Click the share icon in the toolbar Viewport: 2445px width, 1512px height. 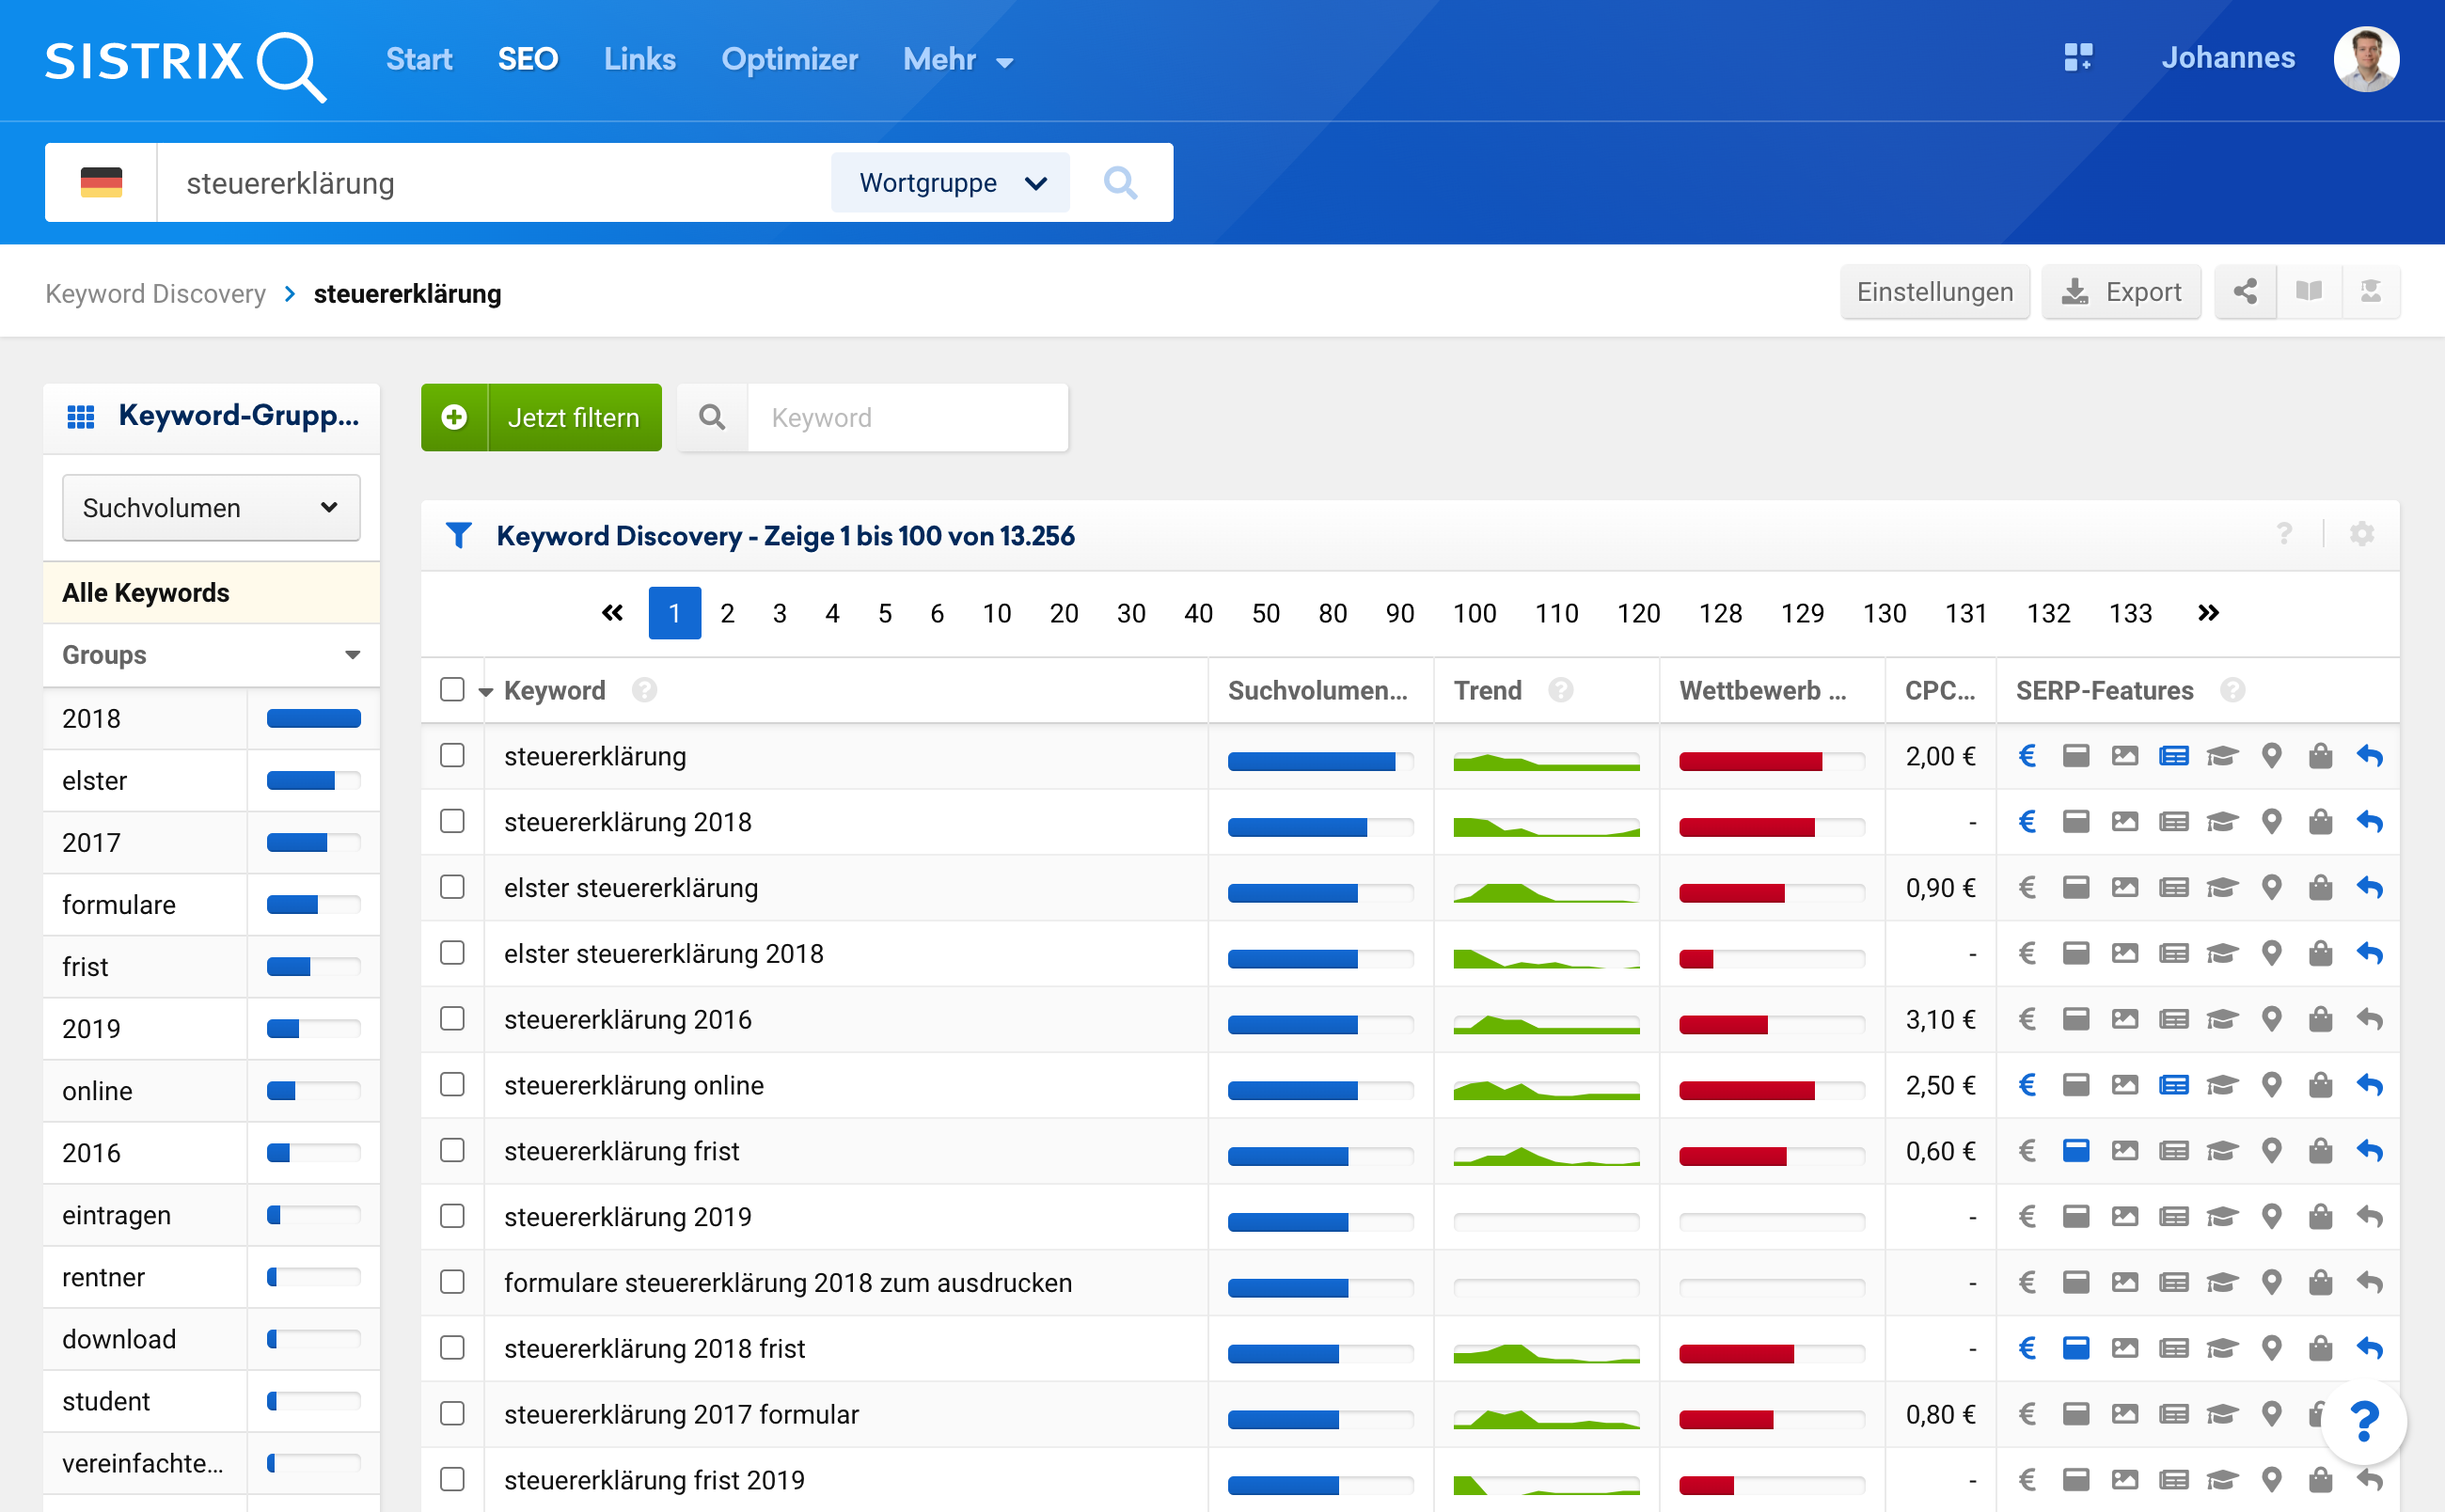2244,292
